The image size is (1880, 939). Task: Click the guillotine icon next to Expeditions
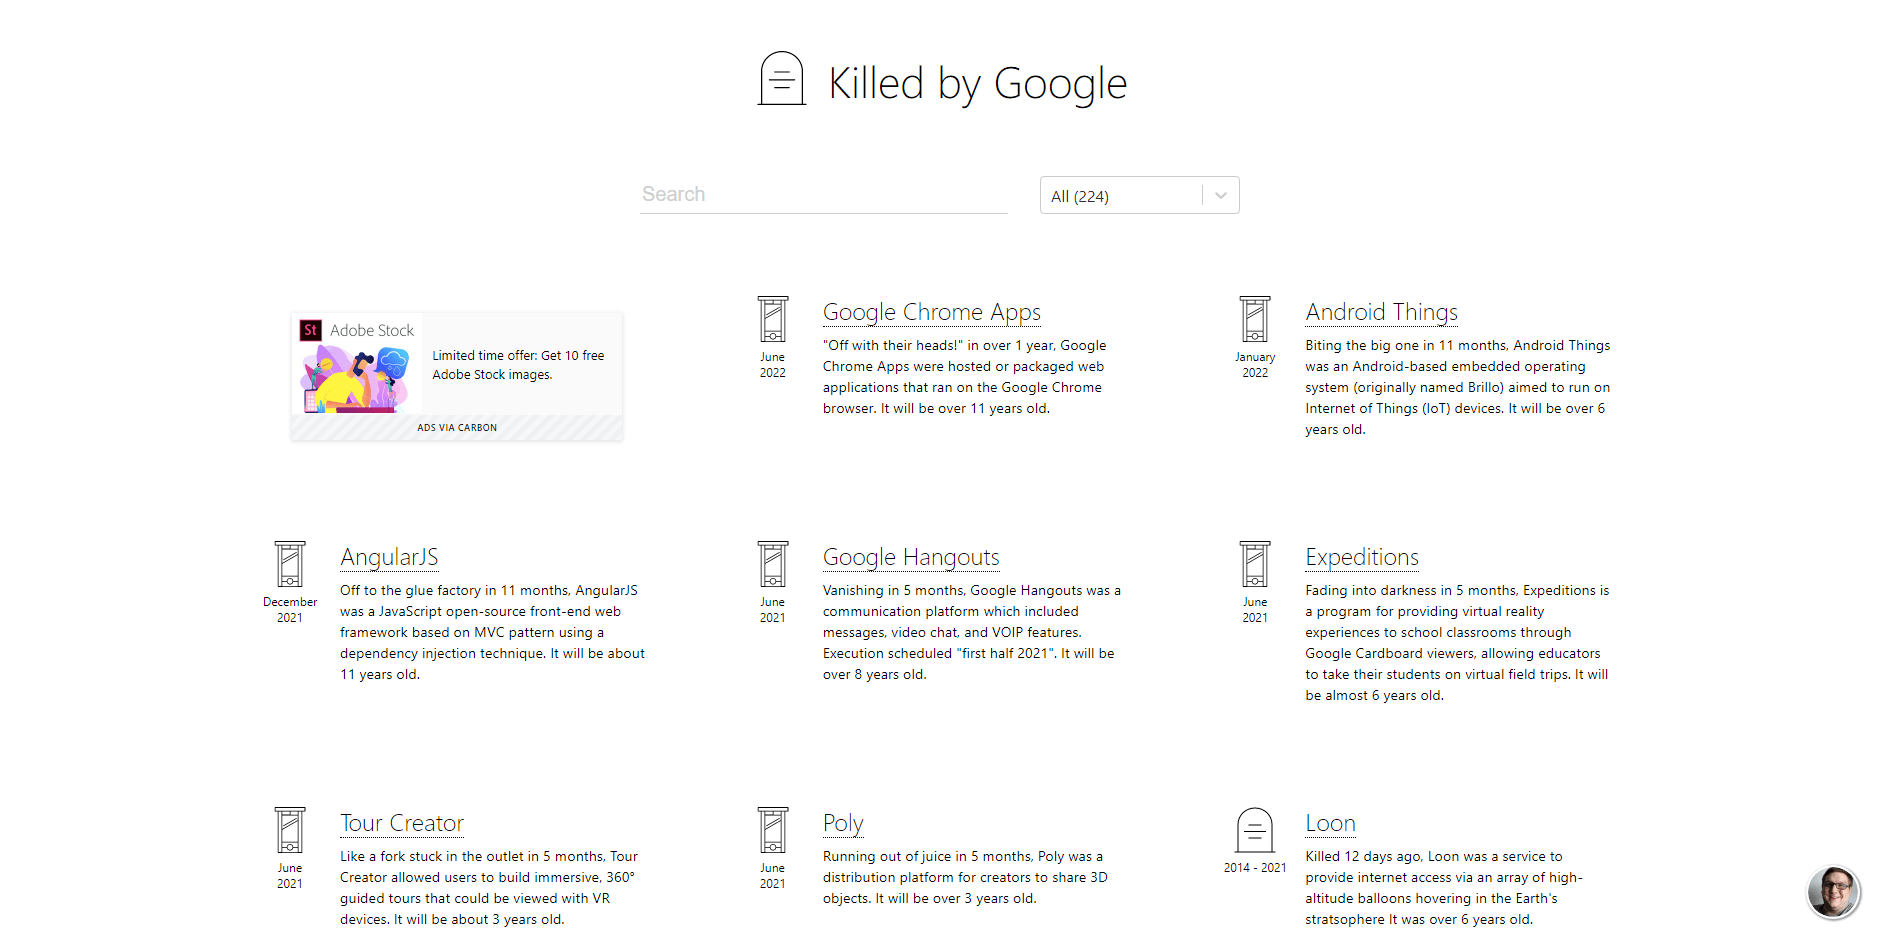pos(1255,564)
